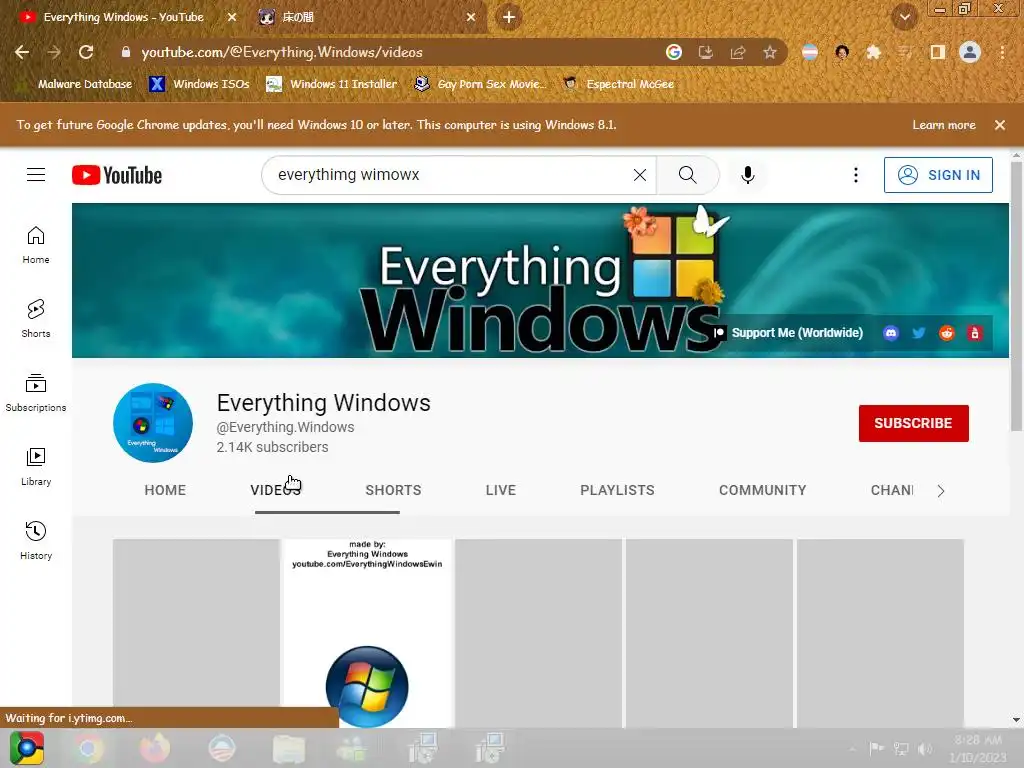The height and width of the screenshot is (768, 1024).
Task: Open the COMMUNITY tab
Action: [x=763, y=490]
